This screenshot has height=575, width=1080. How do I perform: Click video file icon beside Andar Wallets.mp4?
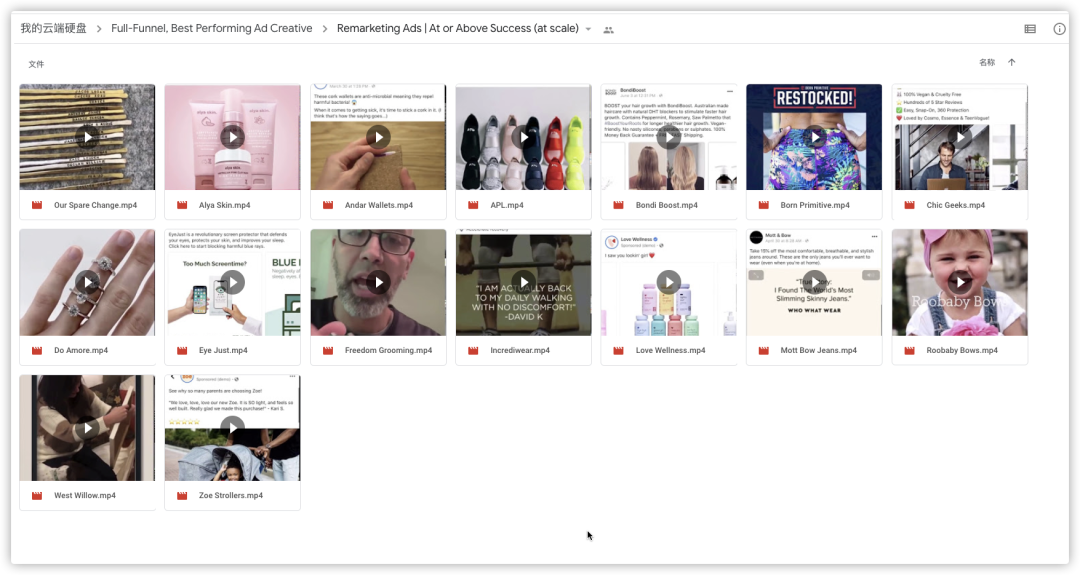(x=329, y=205)
